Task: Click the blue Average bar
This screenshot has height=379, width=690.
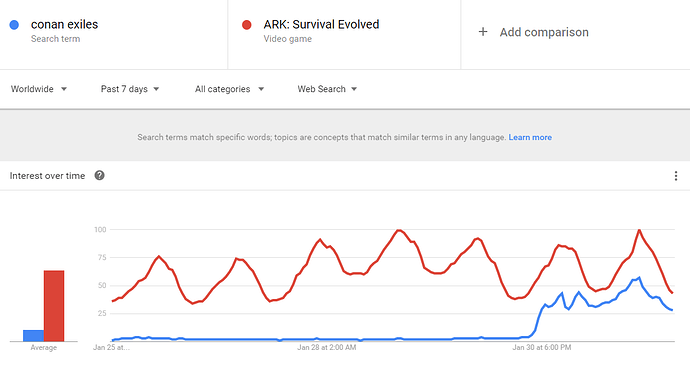Action: [x=33, y=336]
